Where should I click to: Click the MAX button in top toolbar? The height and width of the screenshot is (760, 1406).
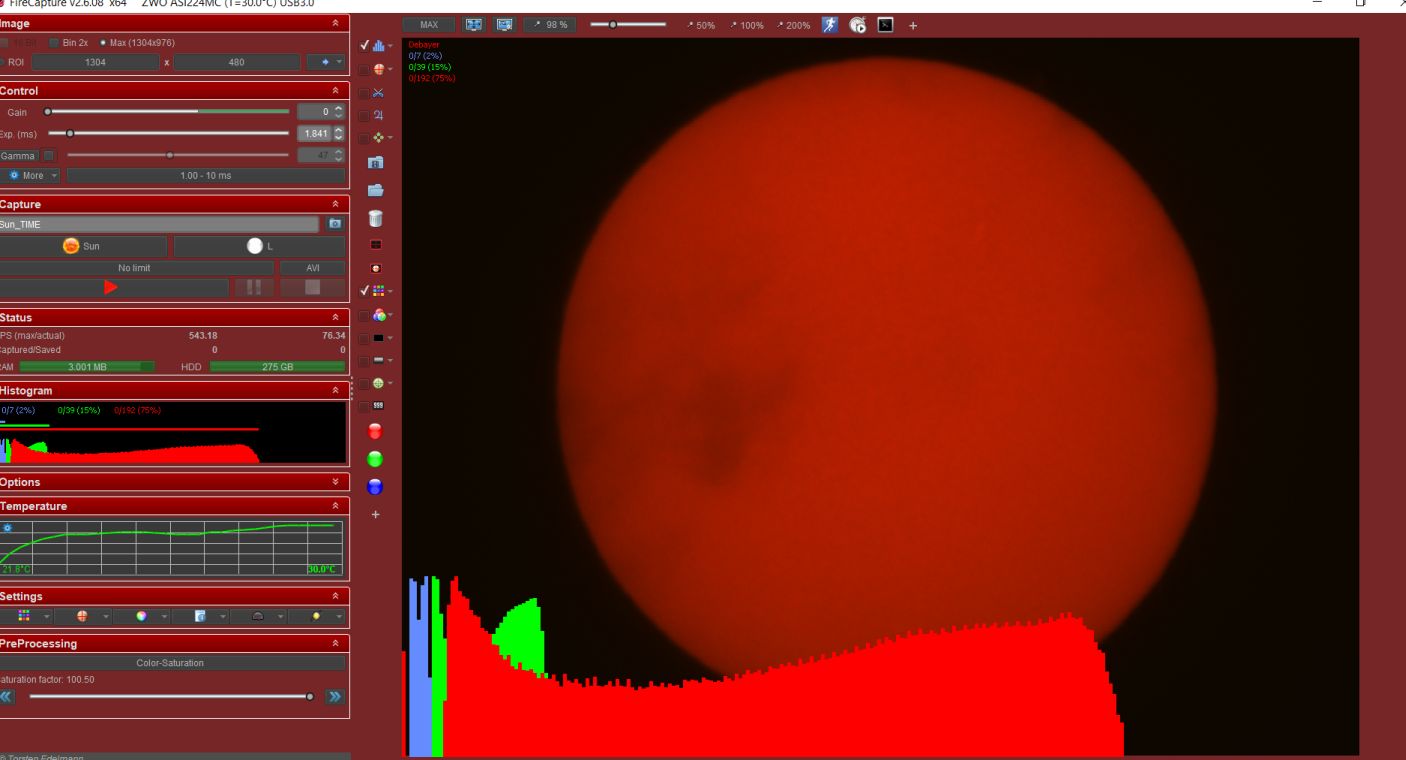click(429, 24)
